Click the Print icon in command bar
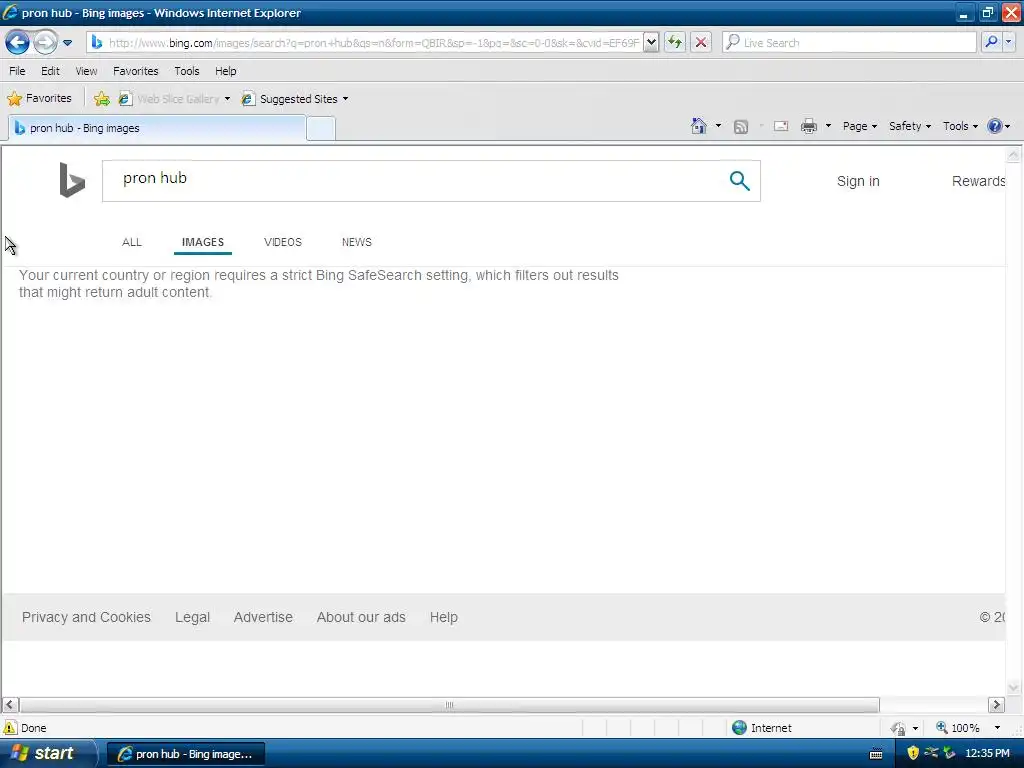The width and height of the screenshot is (1024, 768). click(x=808, y=126)
